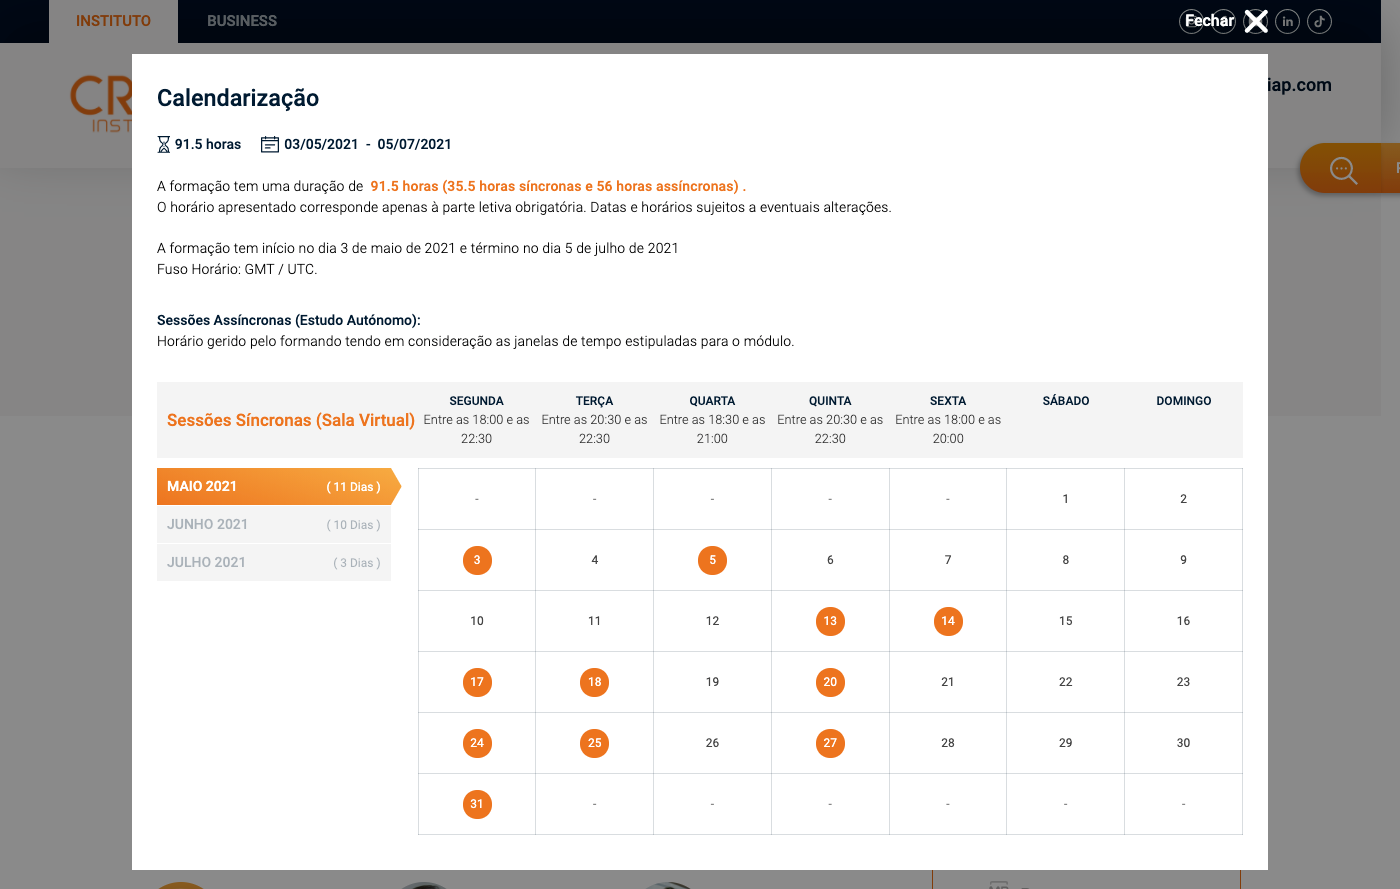Select highlighted session day 24
This screenshot has height=889, width=1400.
[x=477, y=743]
